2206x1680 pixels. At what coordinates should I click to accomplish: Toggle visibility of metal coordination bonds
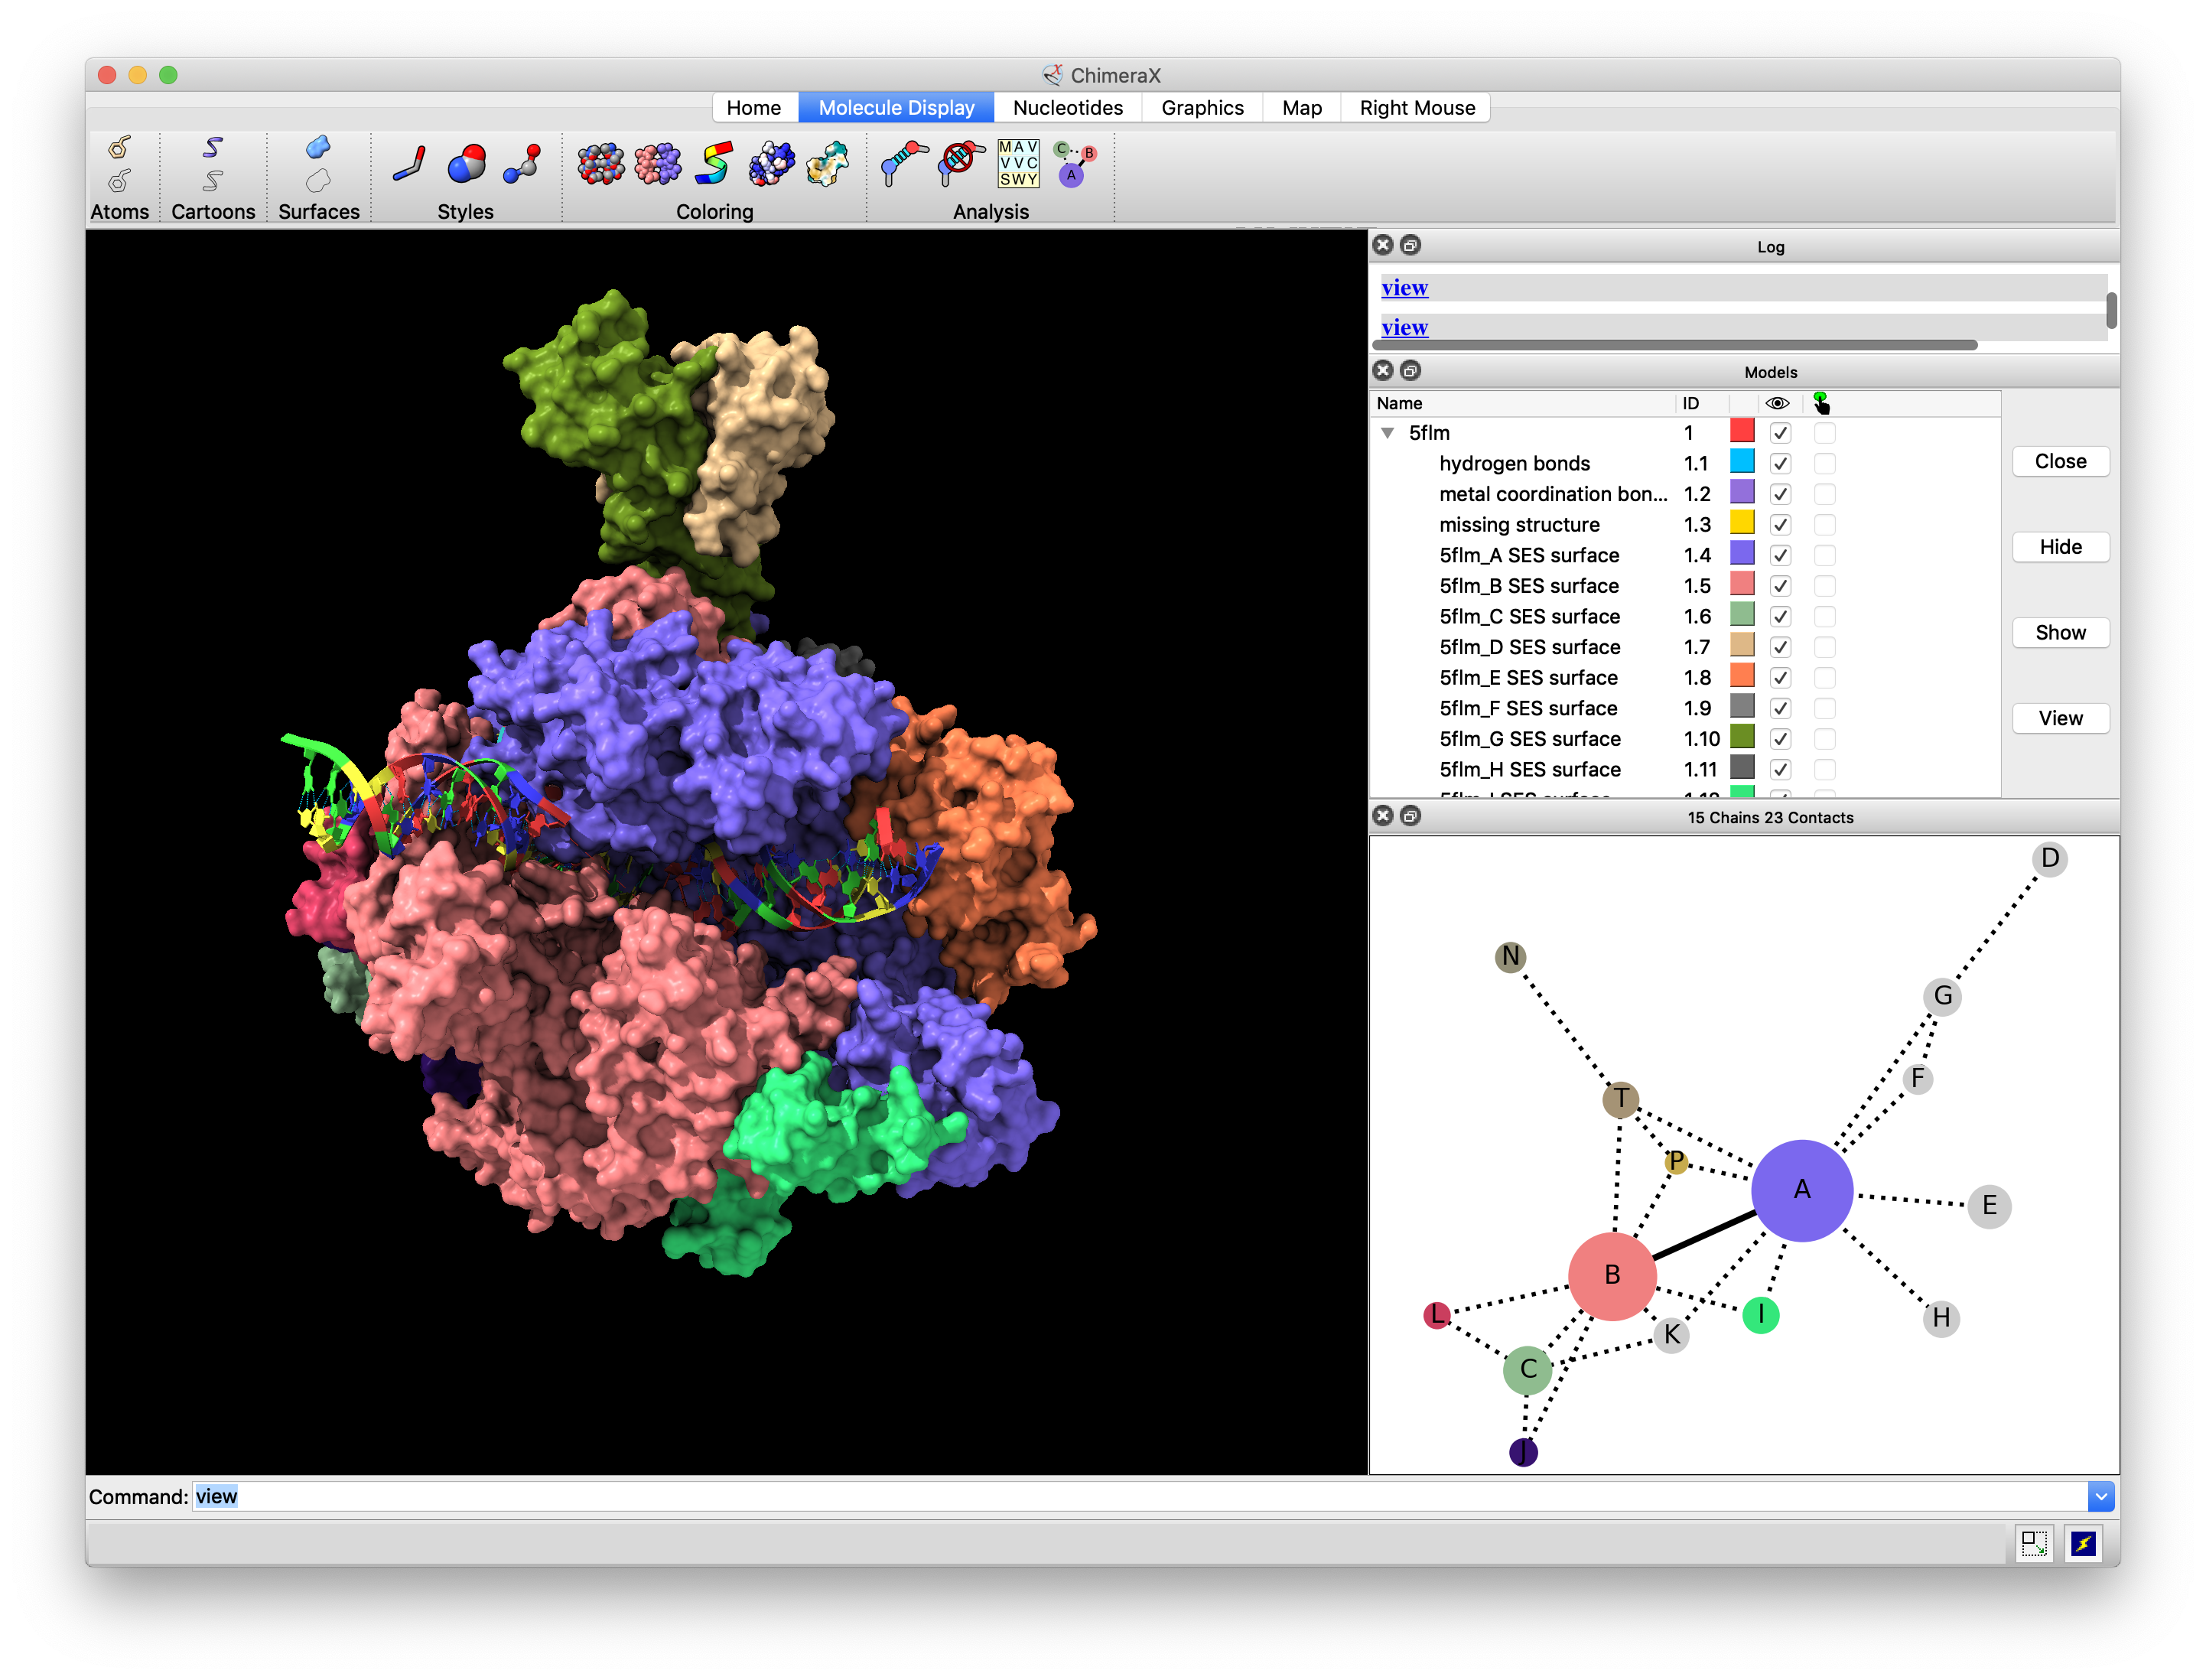[x=1780, y=494]
